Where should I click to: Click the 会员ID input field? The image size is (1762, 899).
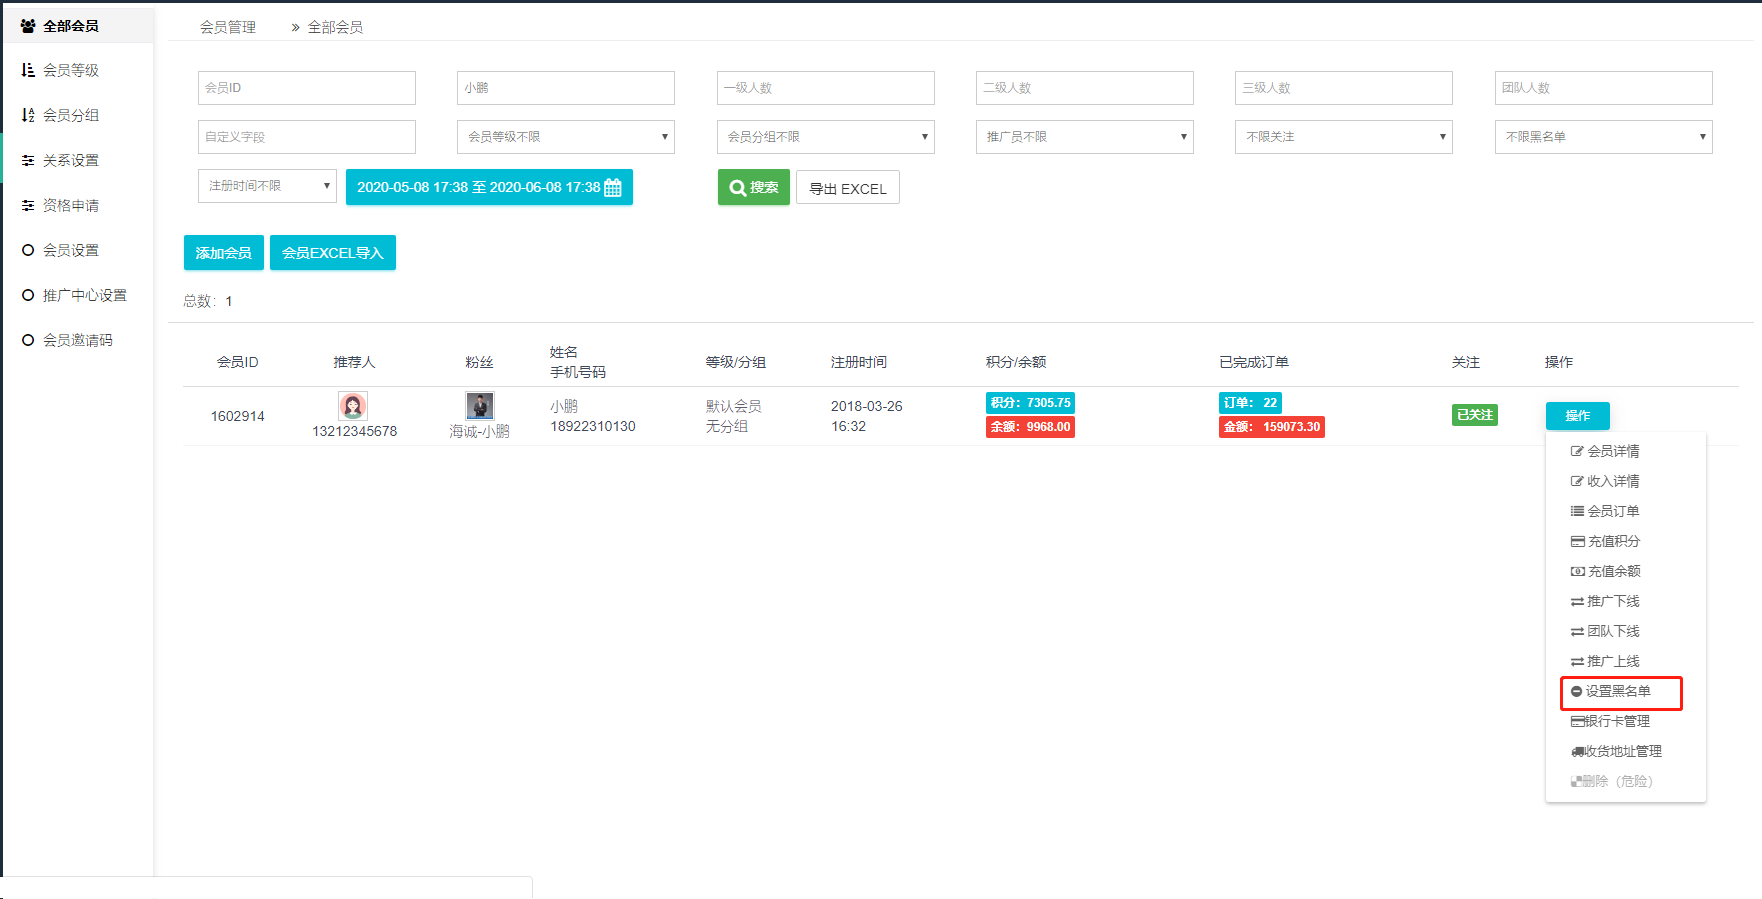point(307,88)
